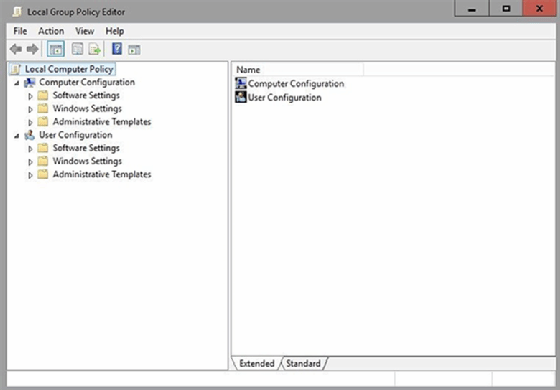This screenshot has width=560, height=390.
Task: Select Administrative Templates label under Computer Configuration
Action: tap(102, 121)
